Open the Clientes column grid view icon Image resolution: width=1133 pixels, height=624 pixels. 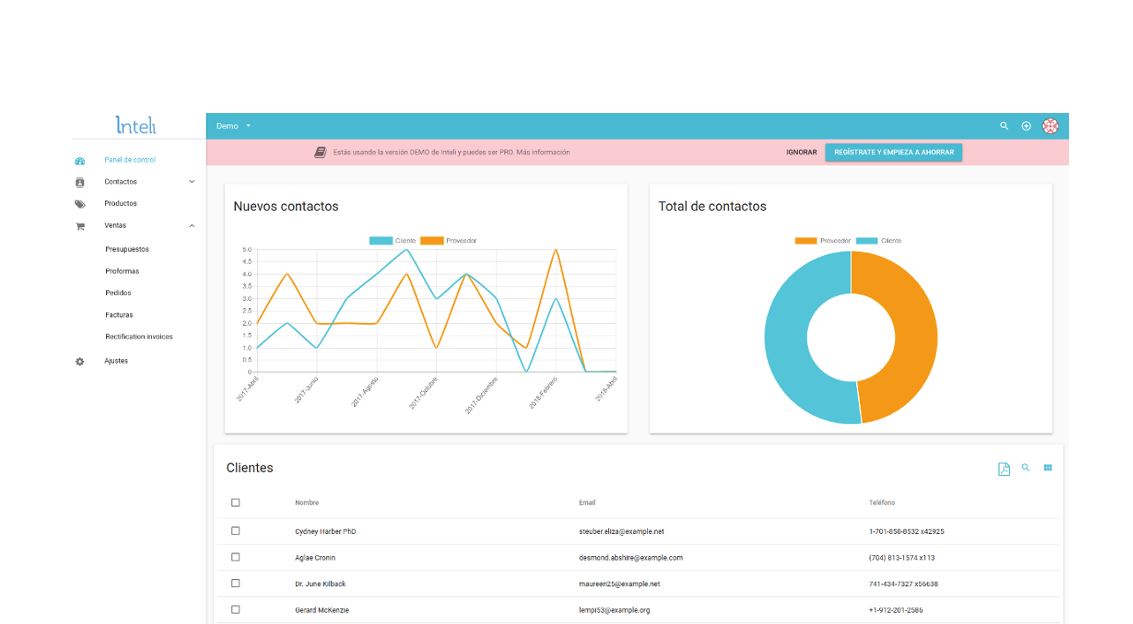[x=1048, y=468]
